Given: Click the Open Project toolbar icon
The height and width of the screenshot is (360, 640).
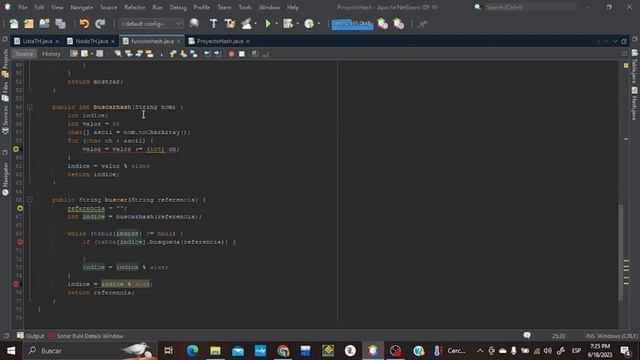Looking at the screenshot, I should click(x=44, y=24).
